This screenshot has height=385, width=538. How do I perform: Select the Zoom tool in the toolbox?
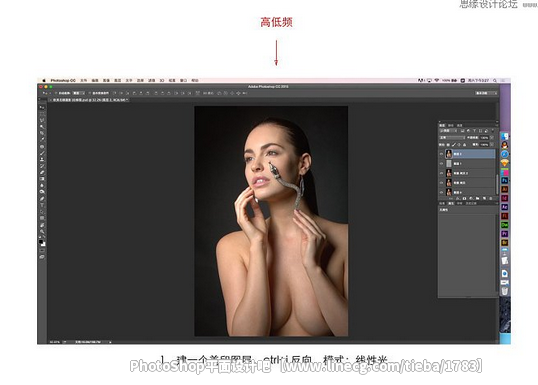(42, 231)
